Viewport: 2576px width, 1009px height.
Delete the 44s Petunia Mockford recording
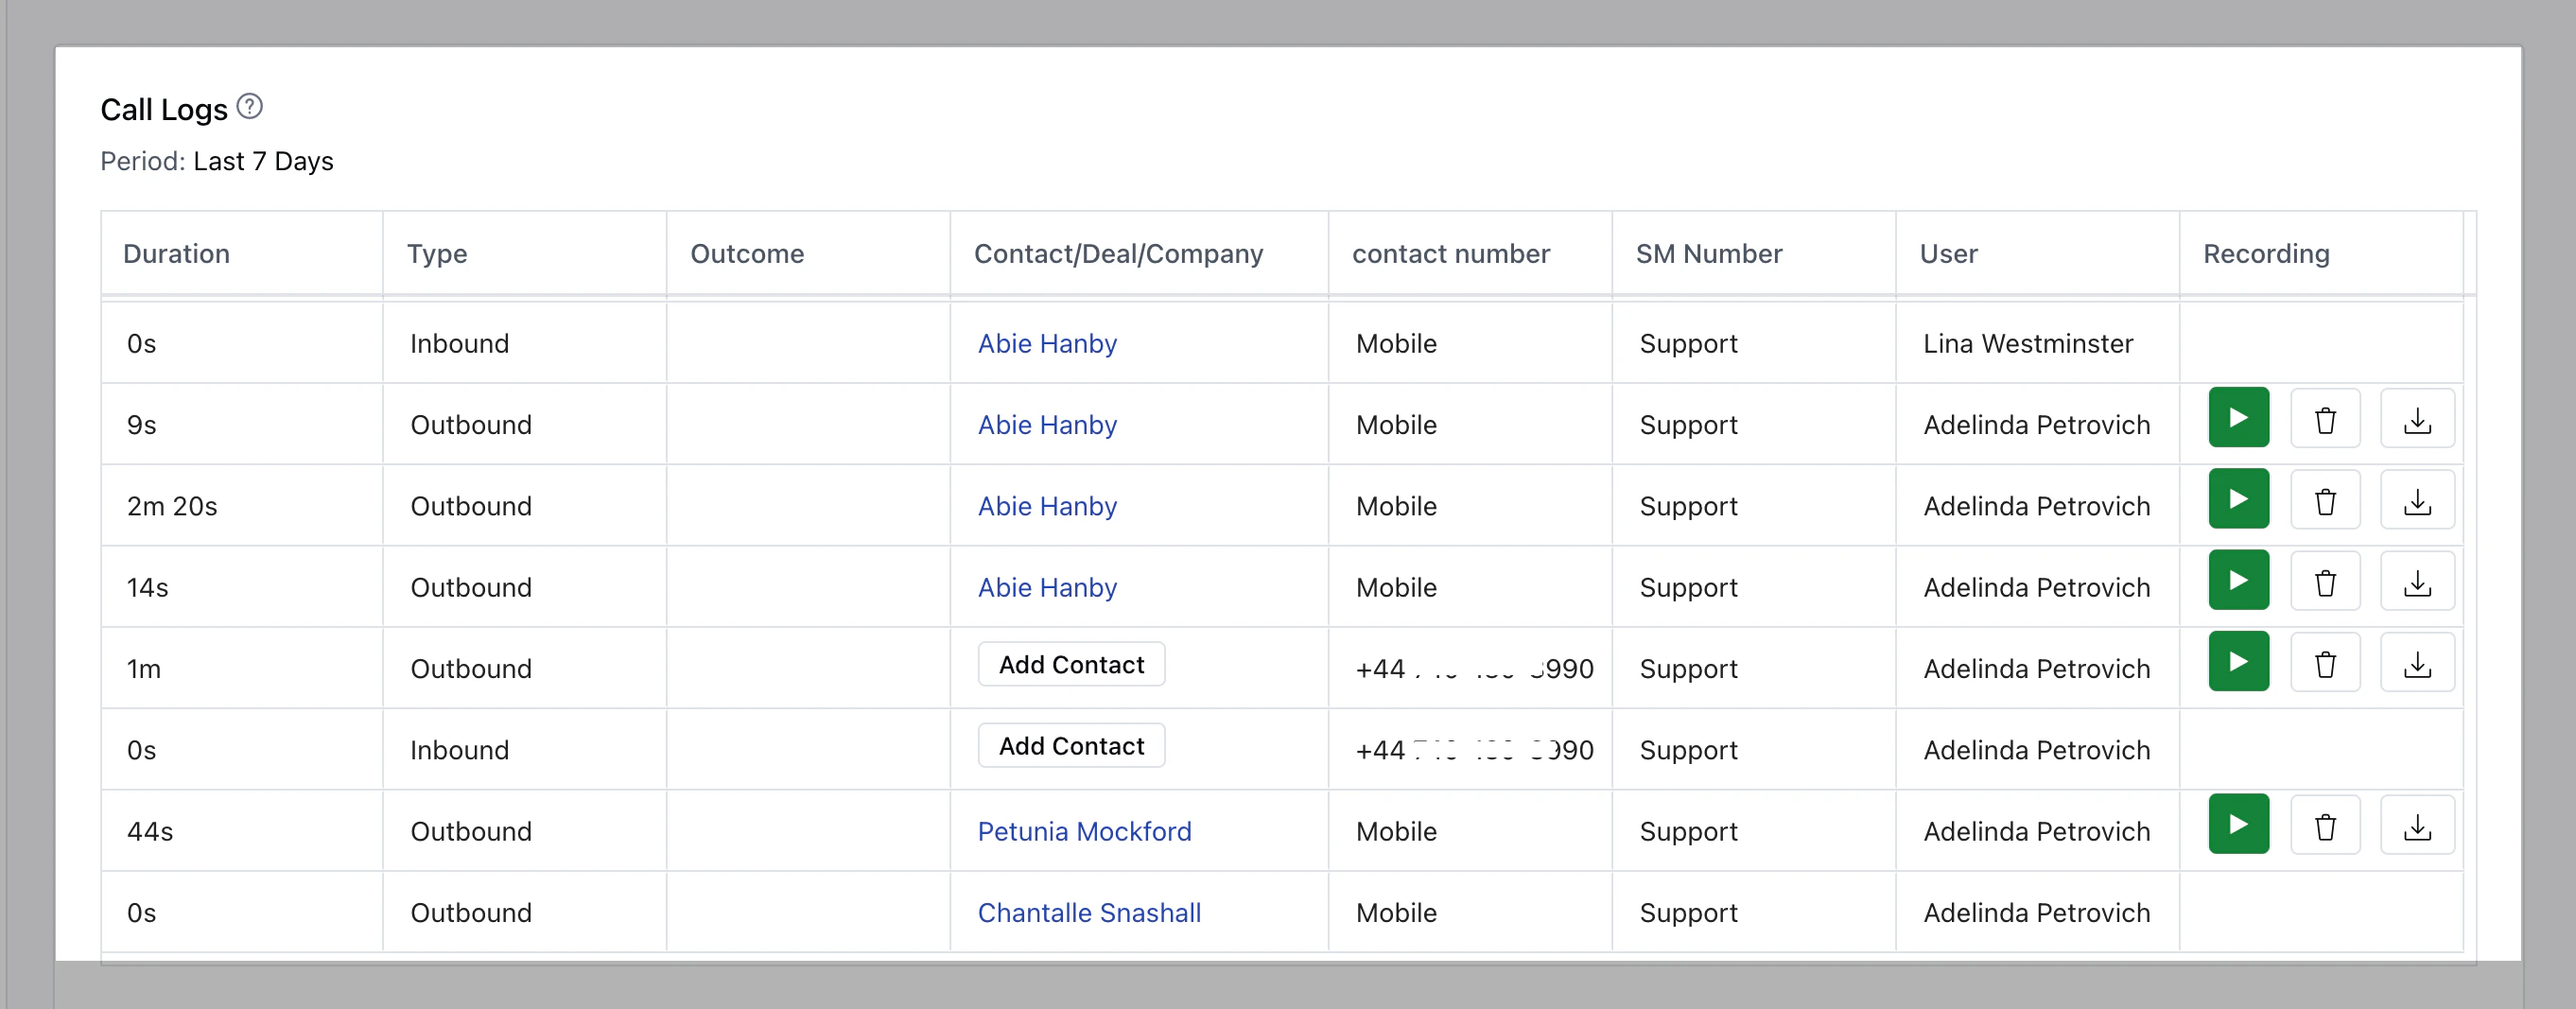(2325, 825)
